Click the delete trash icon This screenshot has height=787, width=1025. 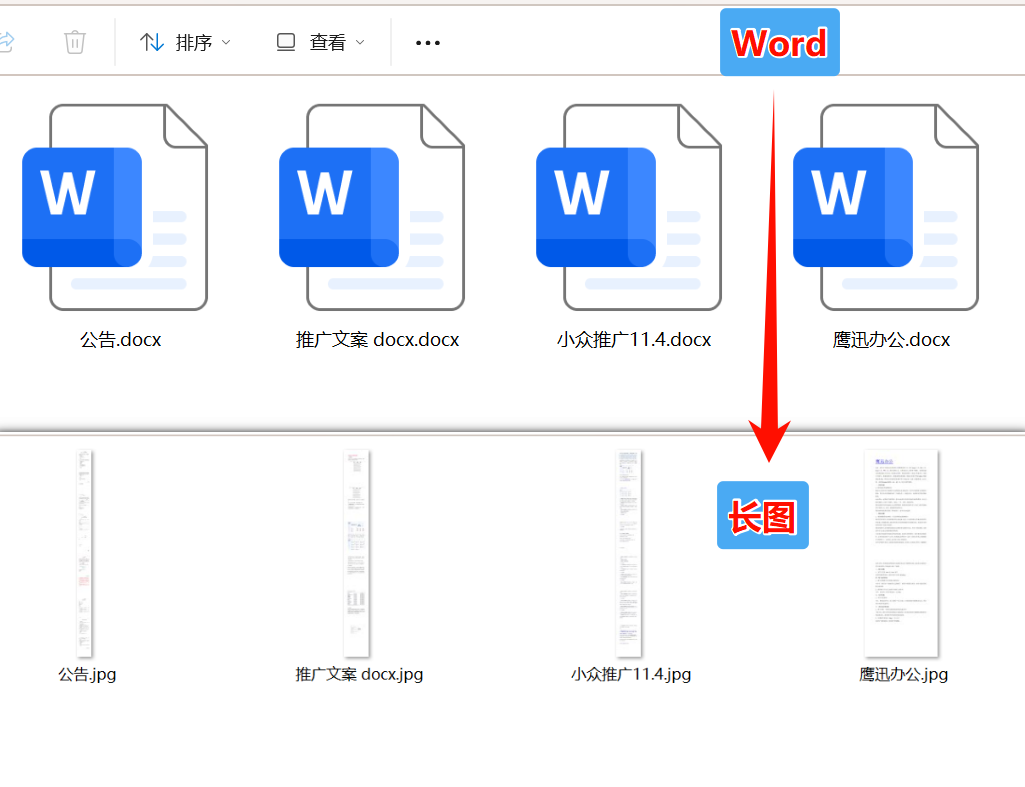point(74,42)
